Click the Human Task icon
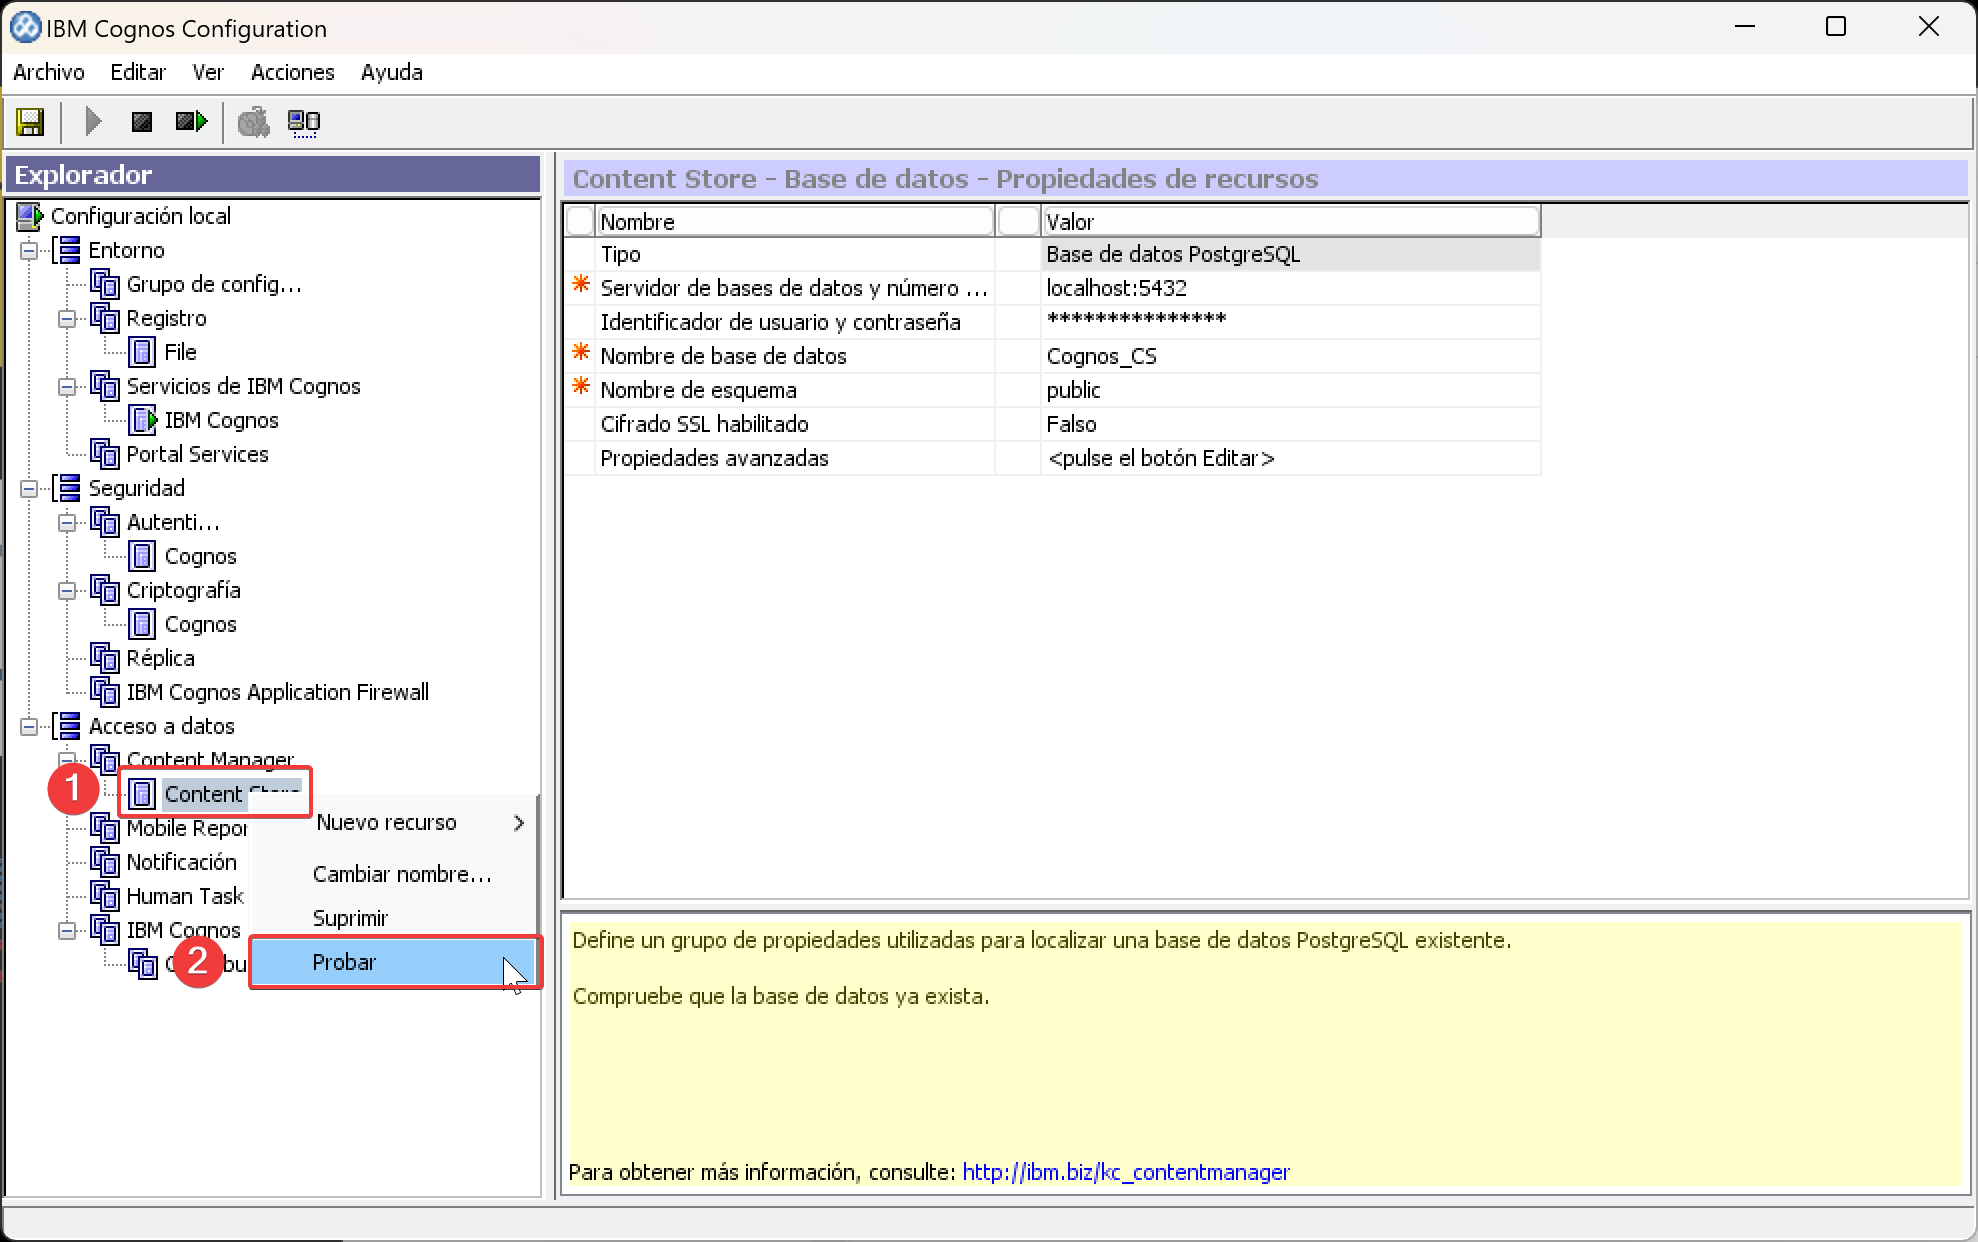The height and width of the screenshot is (1242, 1978). coord(105,896)
